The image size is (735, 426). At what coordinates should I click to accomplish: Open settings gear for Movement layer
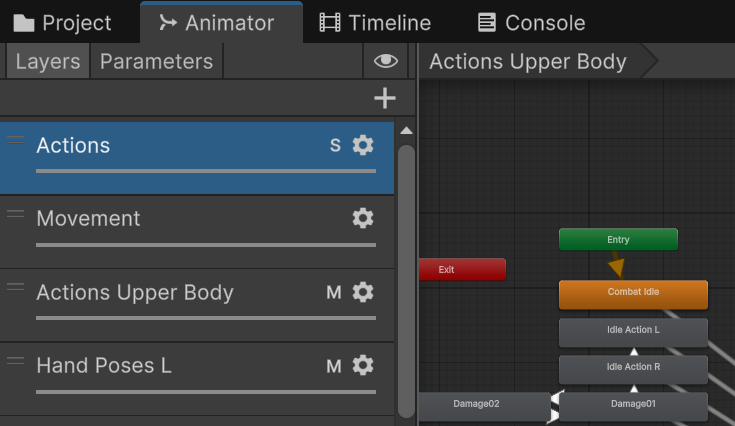[363, 218]
